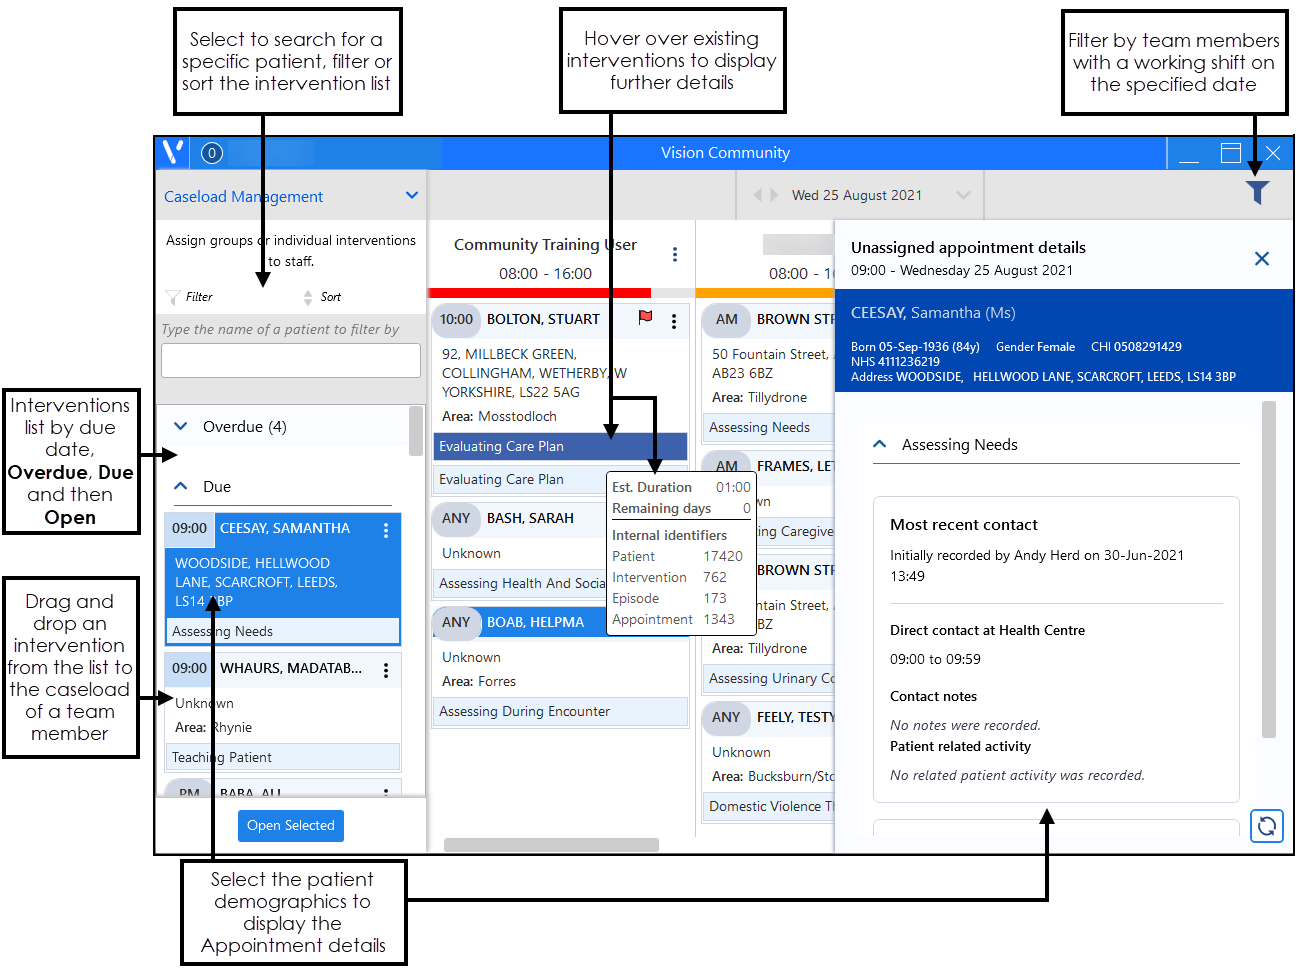Go to the next day arrow

coord(774,195)
